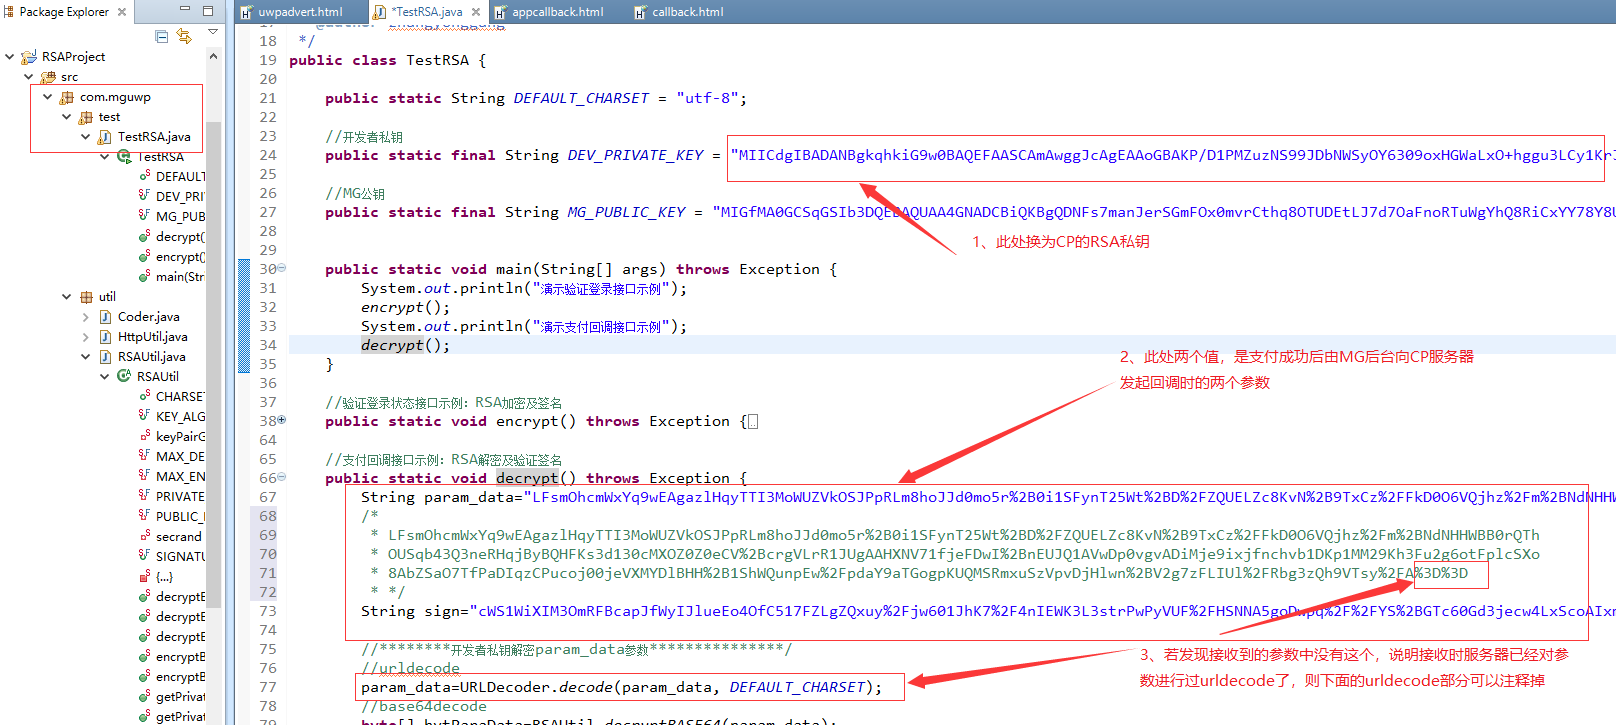Click the Link with Editor icon
1616x725 pixels.
[x=184, y=37]
